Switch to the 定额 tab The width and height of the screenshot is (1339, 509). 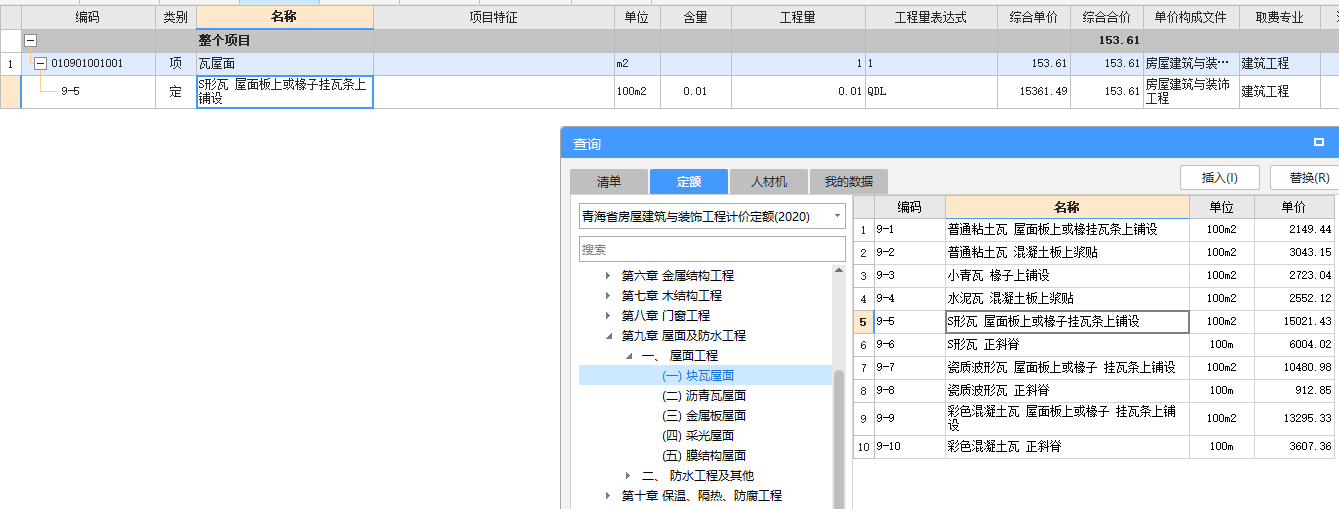689,181
